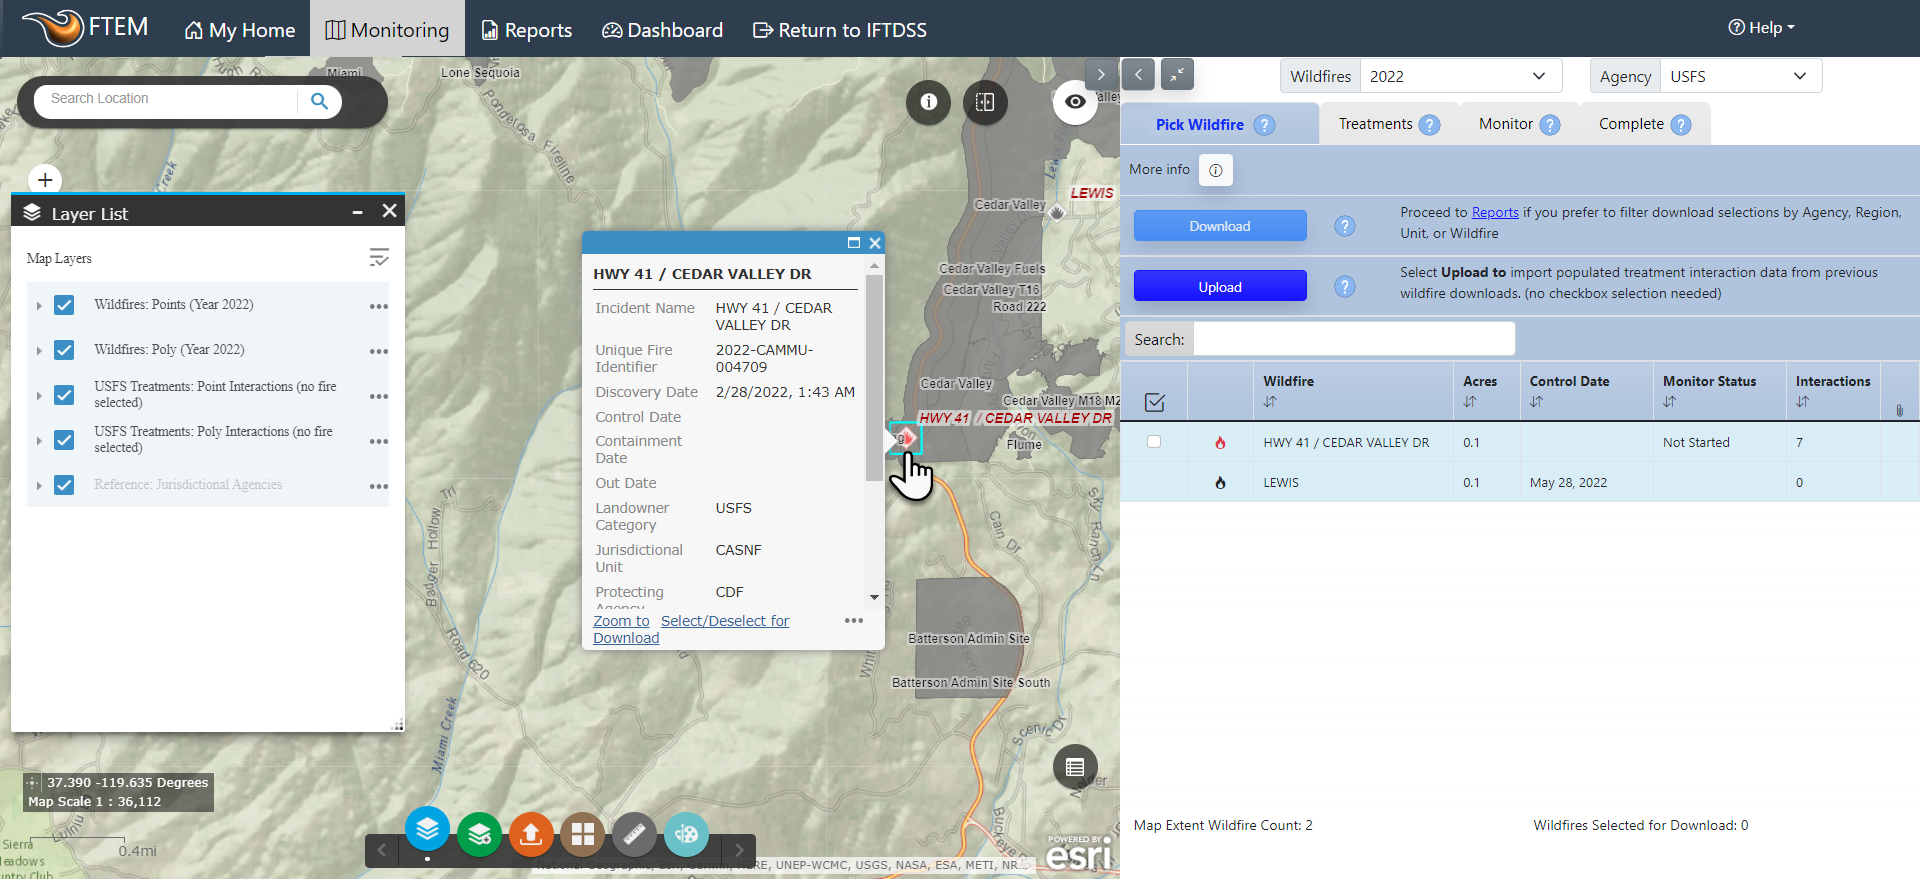Switch to the Treatments tab
Image resolution: width=1920 pixels, height=887 pixels.
(1389, 124)
